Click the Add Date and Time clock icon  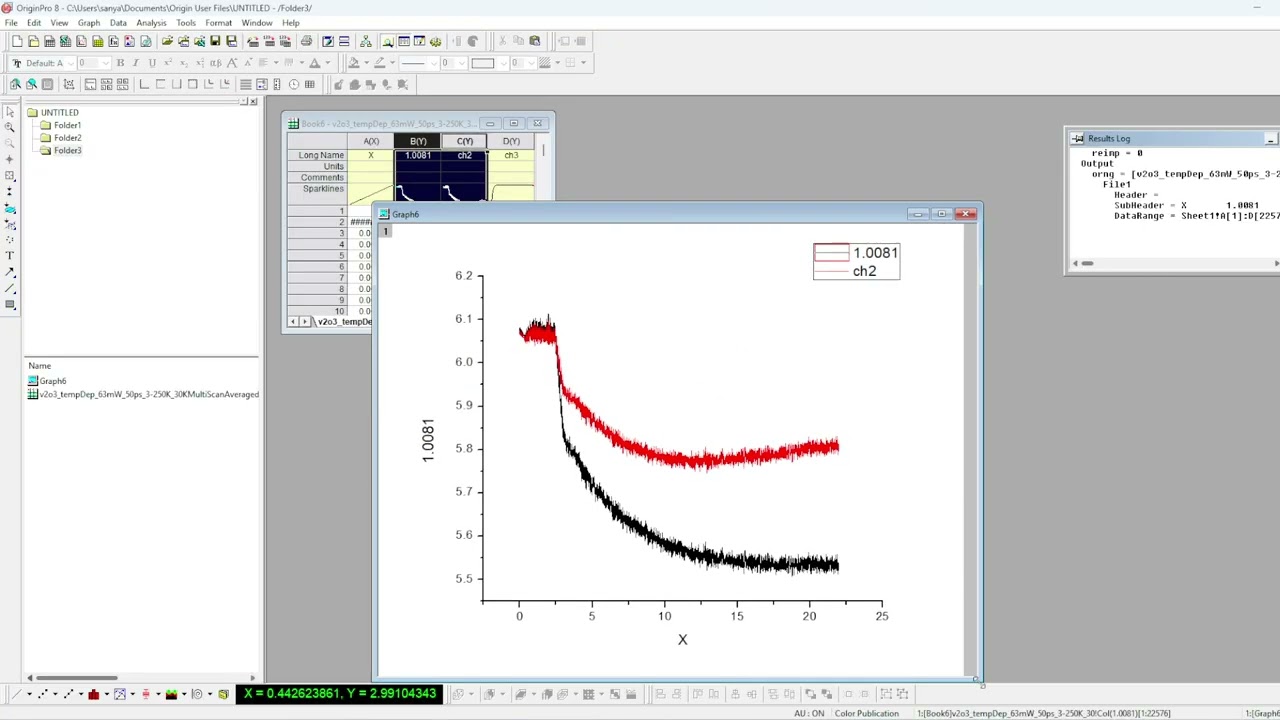click(293, 84)
